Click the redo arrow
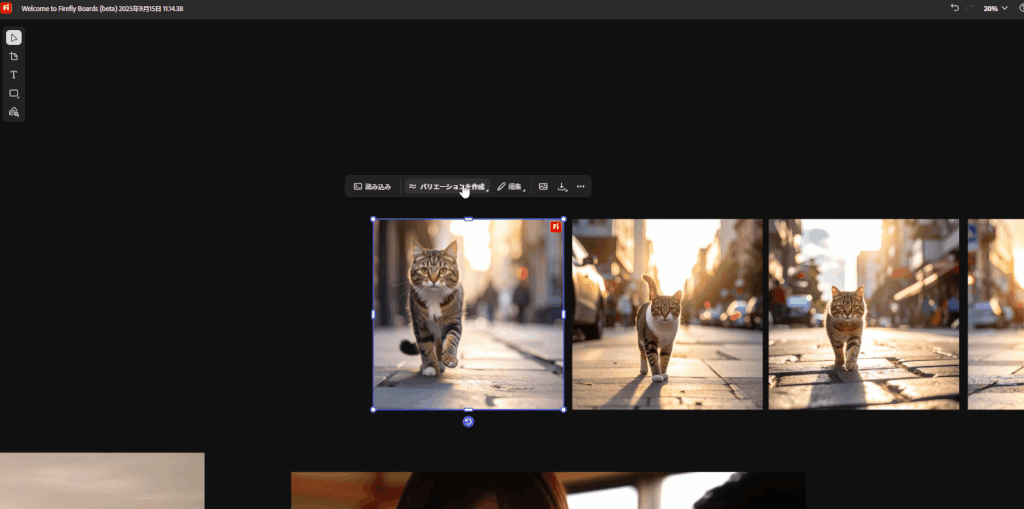The height and width of the screenshot is (509, 1024). [970, 8]
